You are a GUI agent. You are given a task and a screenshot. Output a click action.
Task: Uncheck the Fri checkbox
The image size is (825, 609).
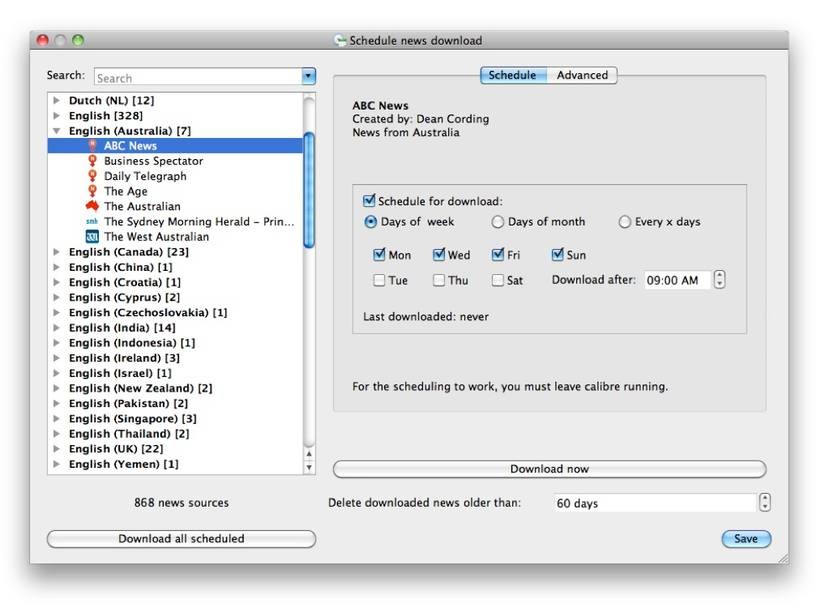pos(498,255)
